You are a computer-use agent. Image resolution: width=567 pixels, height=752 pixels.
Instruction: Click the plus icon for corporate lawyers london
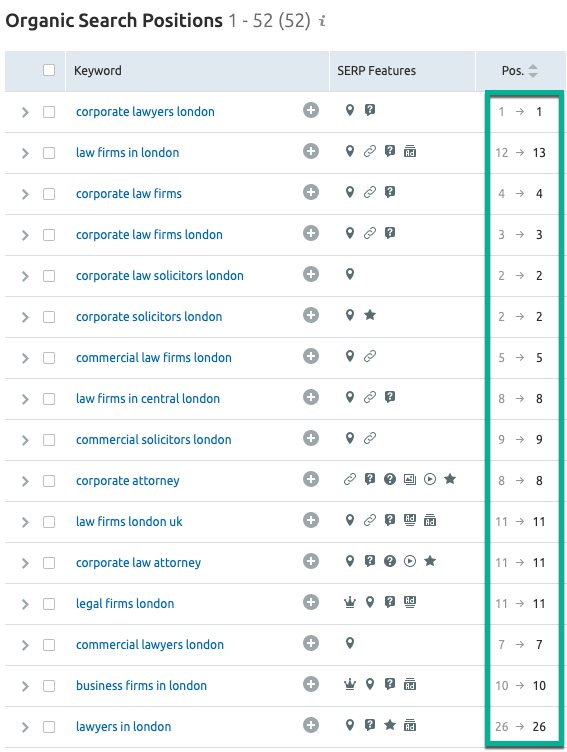(x=311, y=110)
